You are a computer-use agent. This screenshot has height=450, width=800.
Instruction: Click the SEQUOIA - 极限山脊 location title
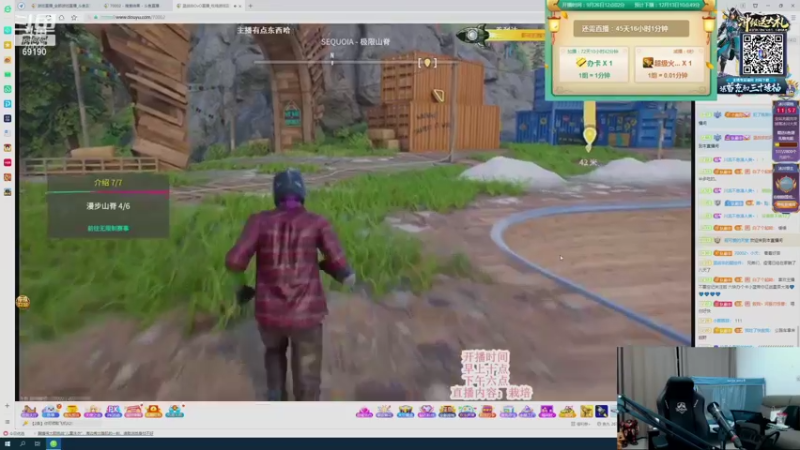click(x=356, y=41)
